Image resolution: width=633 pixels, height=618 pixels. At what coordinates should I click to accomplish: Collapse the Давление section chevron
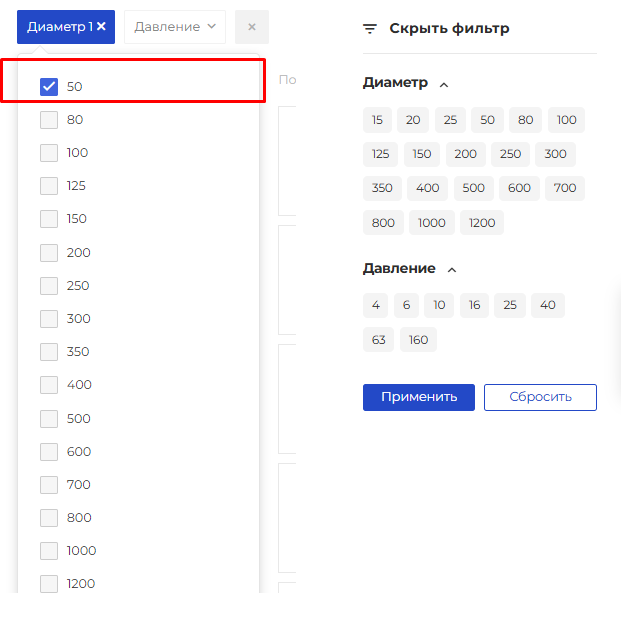pyautogui.click(x=451, y=270)
